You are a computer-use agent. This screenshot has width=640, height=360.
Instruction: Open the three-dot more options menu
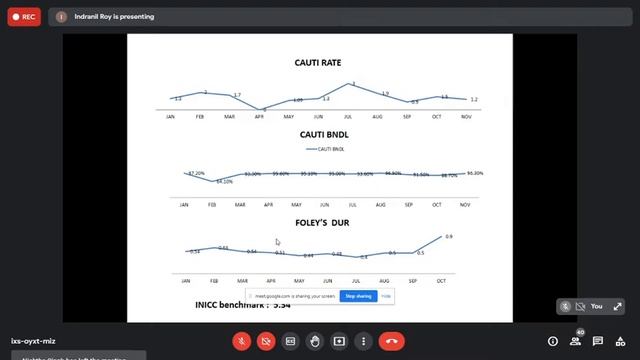point(363,341)
